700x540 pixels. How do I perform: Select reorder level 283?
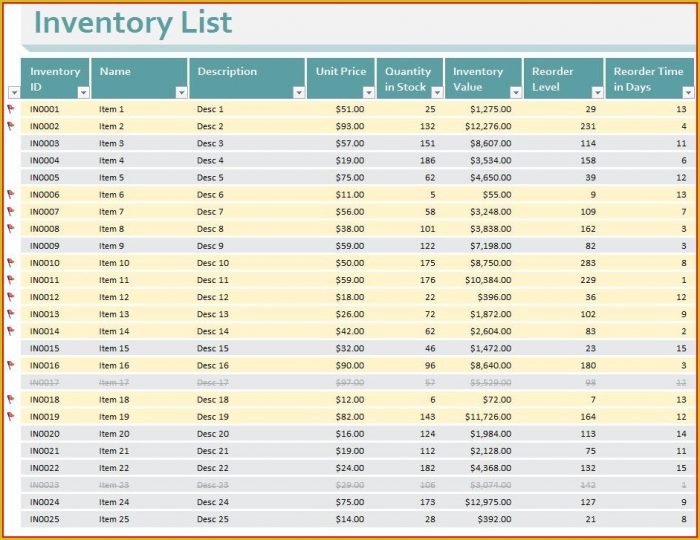click(588, 263)
